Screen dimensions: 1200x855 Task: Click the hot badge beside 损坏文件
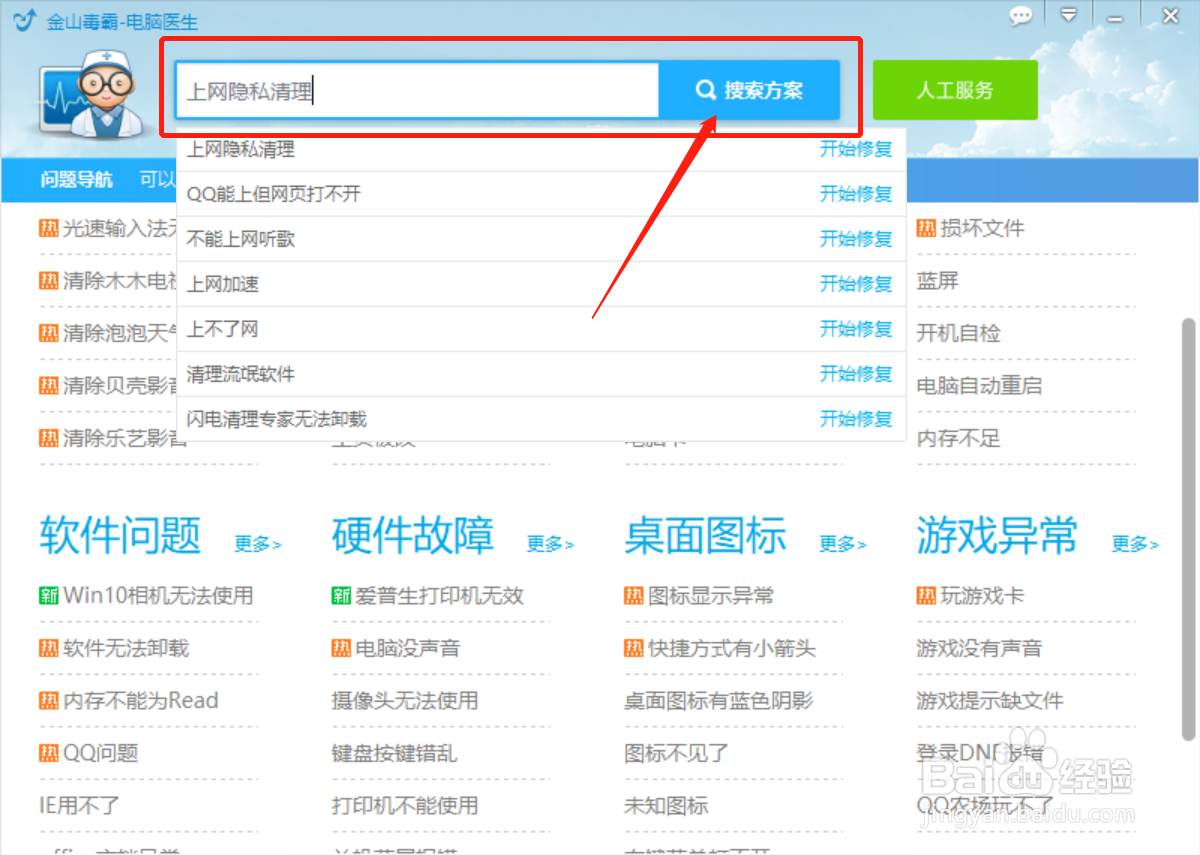coord(926,228)
